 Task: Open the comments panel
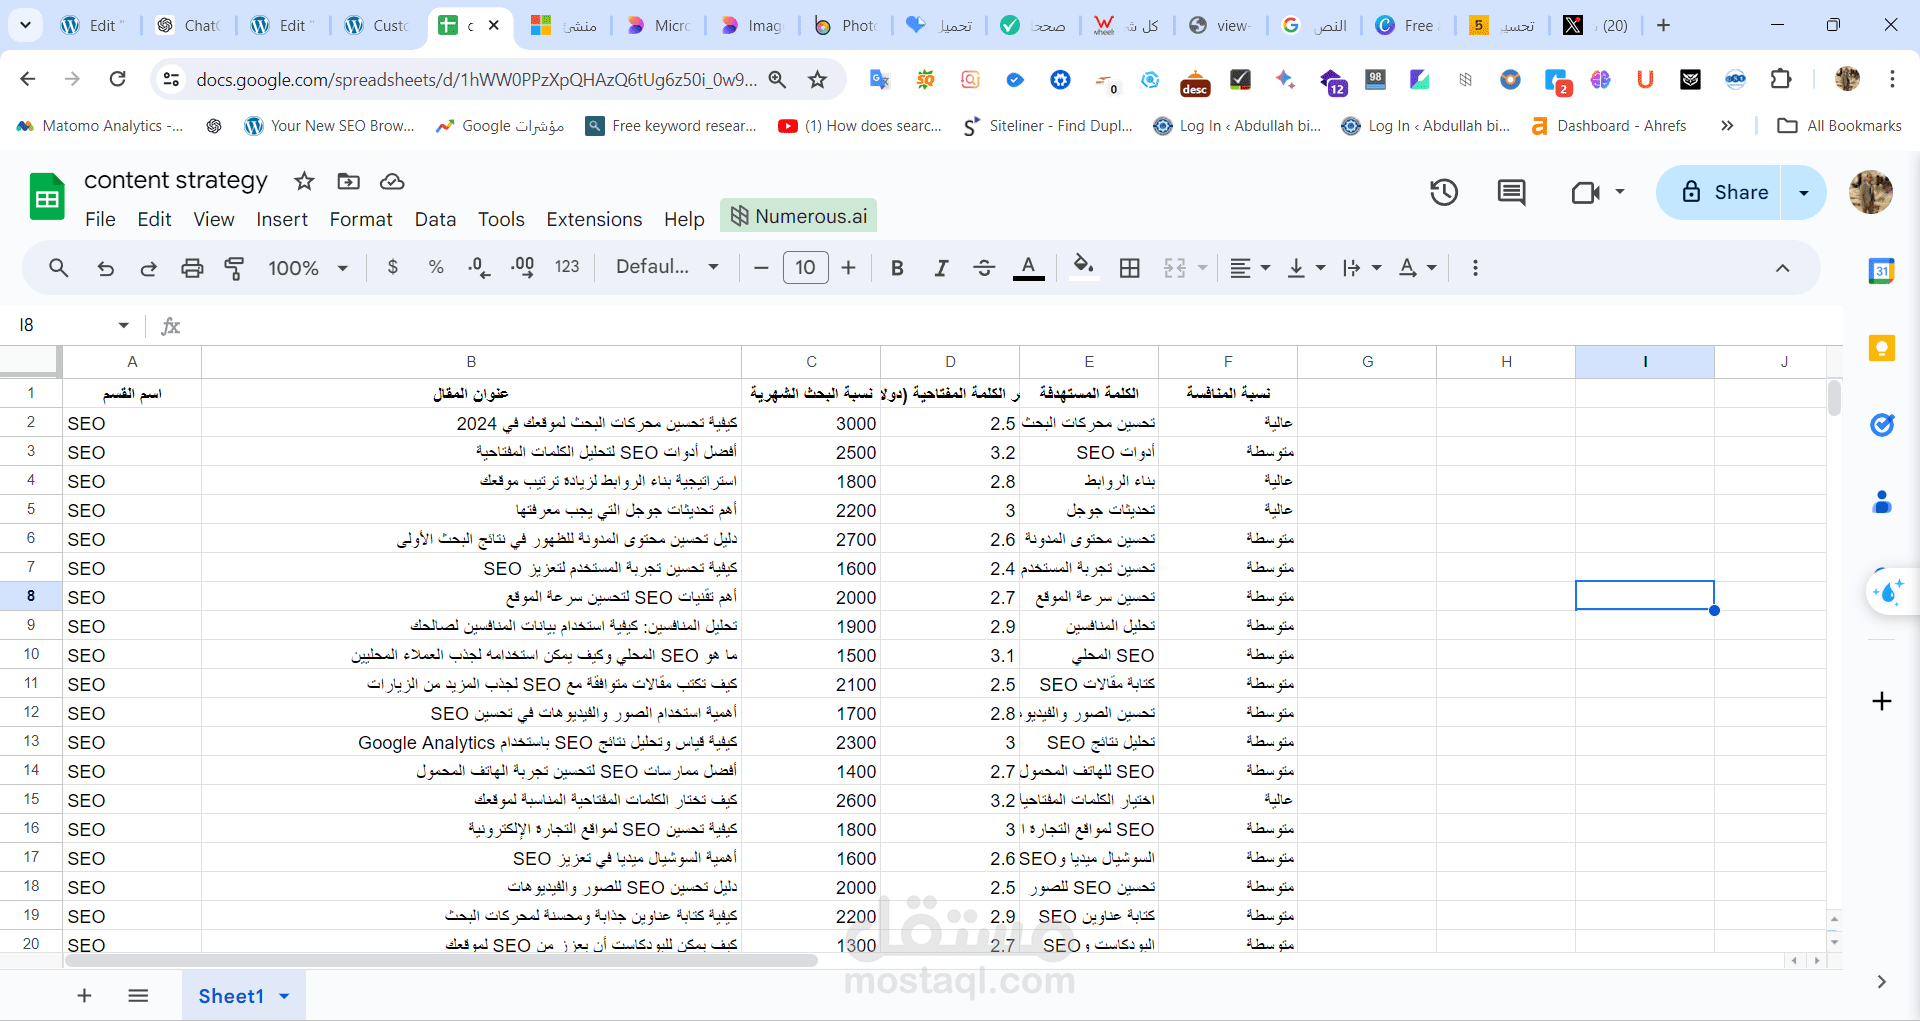pos(1511,192)
